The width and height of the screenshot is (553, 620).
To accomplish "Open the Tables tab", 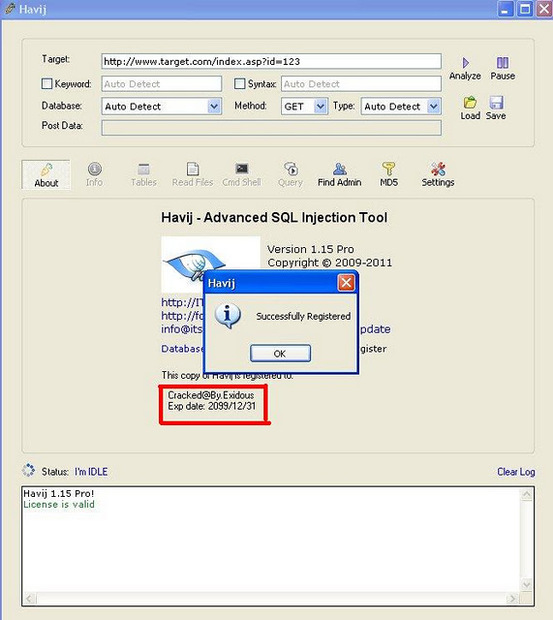I will tap(144, 175).
